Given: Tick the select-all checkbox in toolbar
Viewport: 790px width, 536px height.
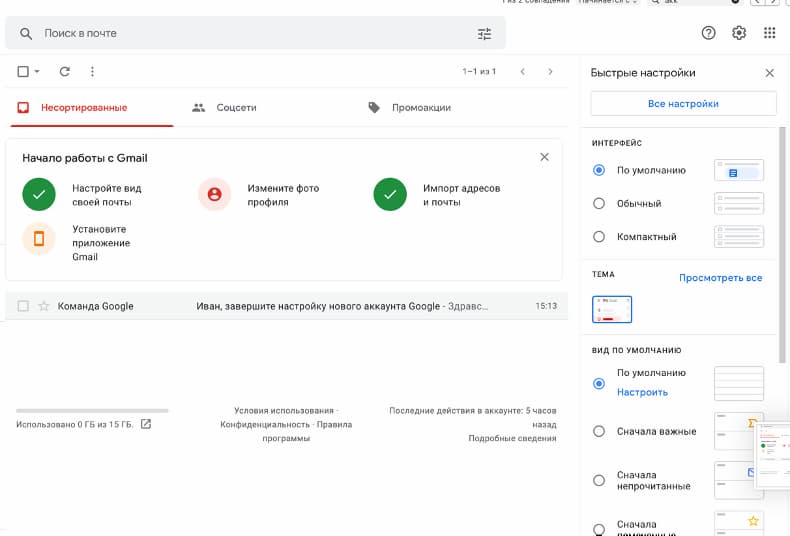Looking at the screenshot, I should coord(23,72).
